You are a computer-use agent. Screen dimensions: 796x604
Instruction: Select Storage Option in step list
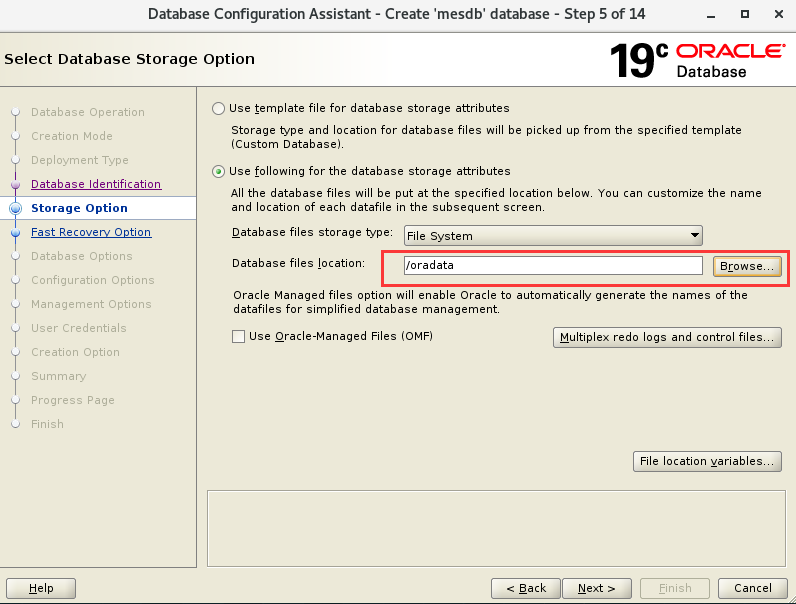(x=79, y=208)
